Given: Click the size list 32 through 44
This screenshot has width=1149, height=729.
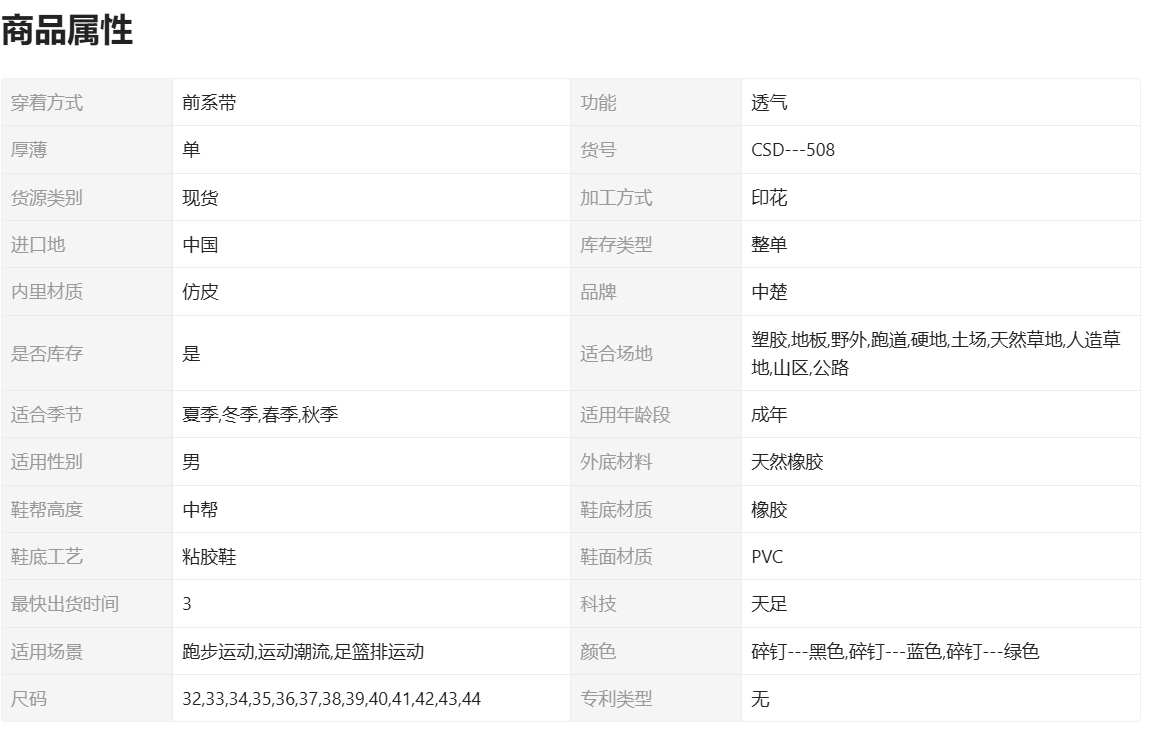Looking at the screenshot, I should pos(331,699).
